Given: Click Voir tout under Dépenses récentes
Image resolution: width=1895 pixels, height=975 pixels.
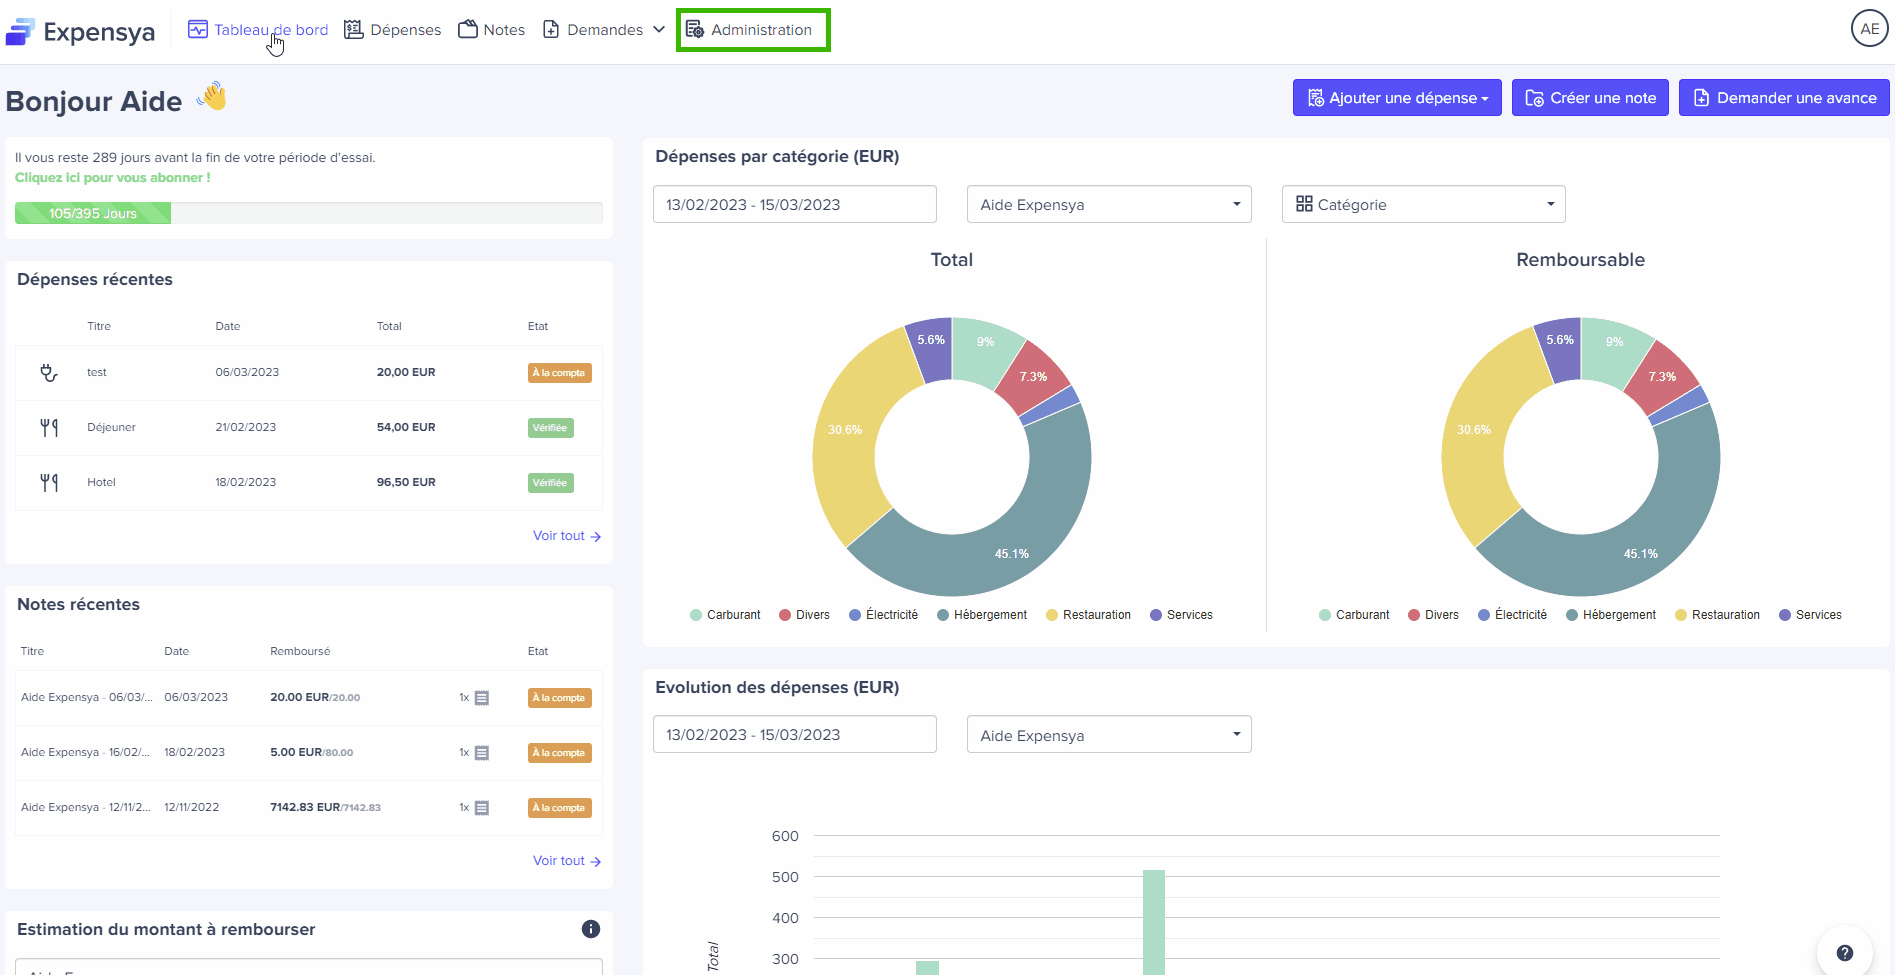Looking at the screenshot, I should (x=567, y=536).
